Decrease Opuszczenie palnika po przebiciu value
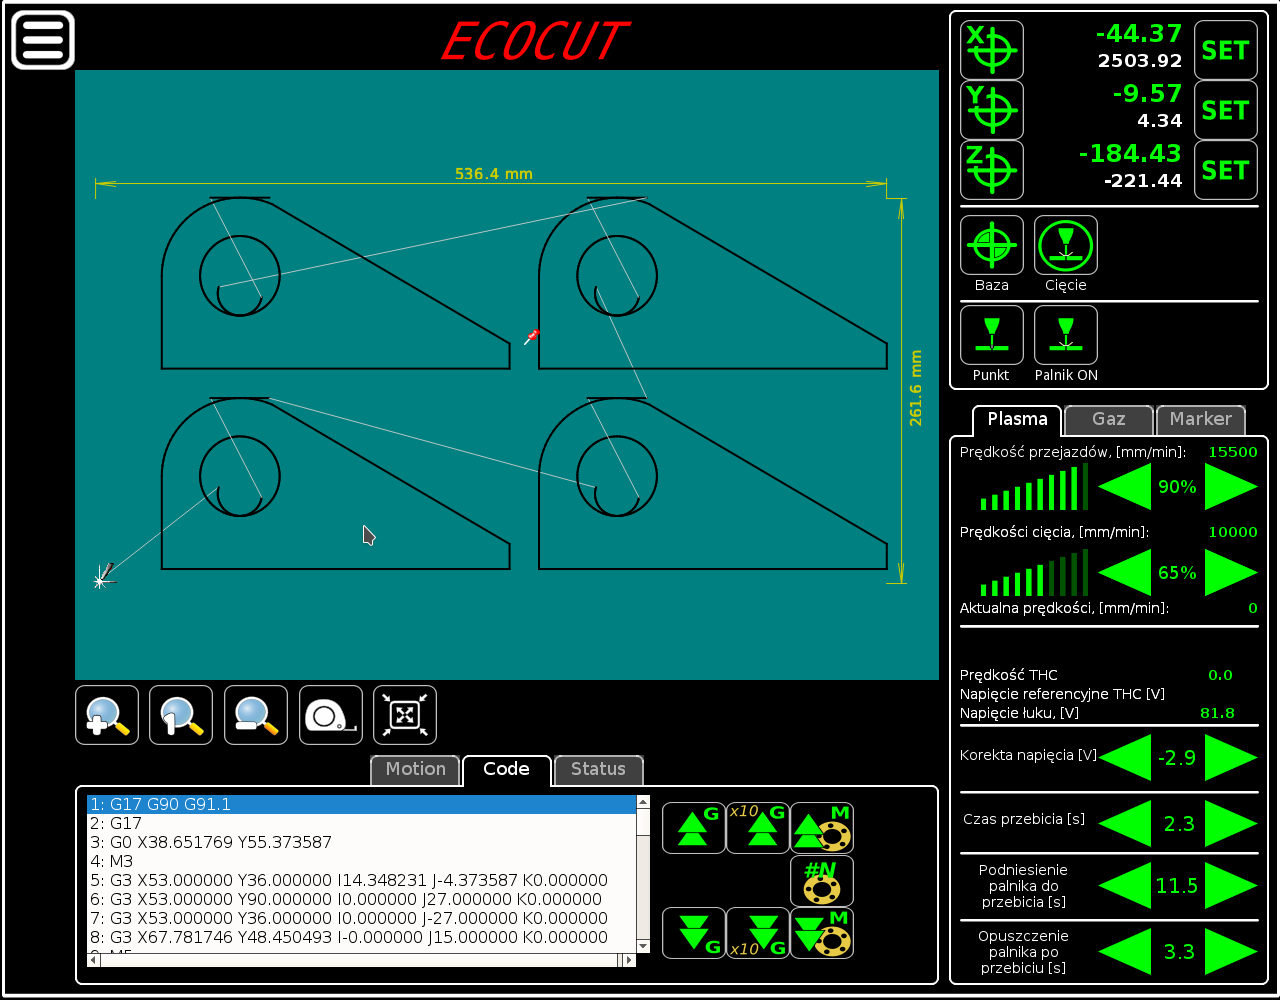 pyautogui.click(x=1125, y=952)
